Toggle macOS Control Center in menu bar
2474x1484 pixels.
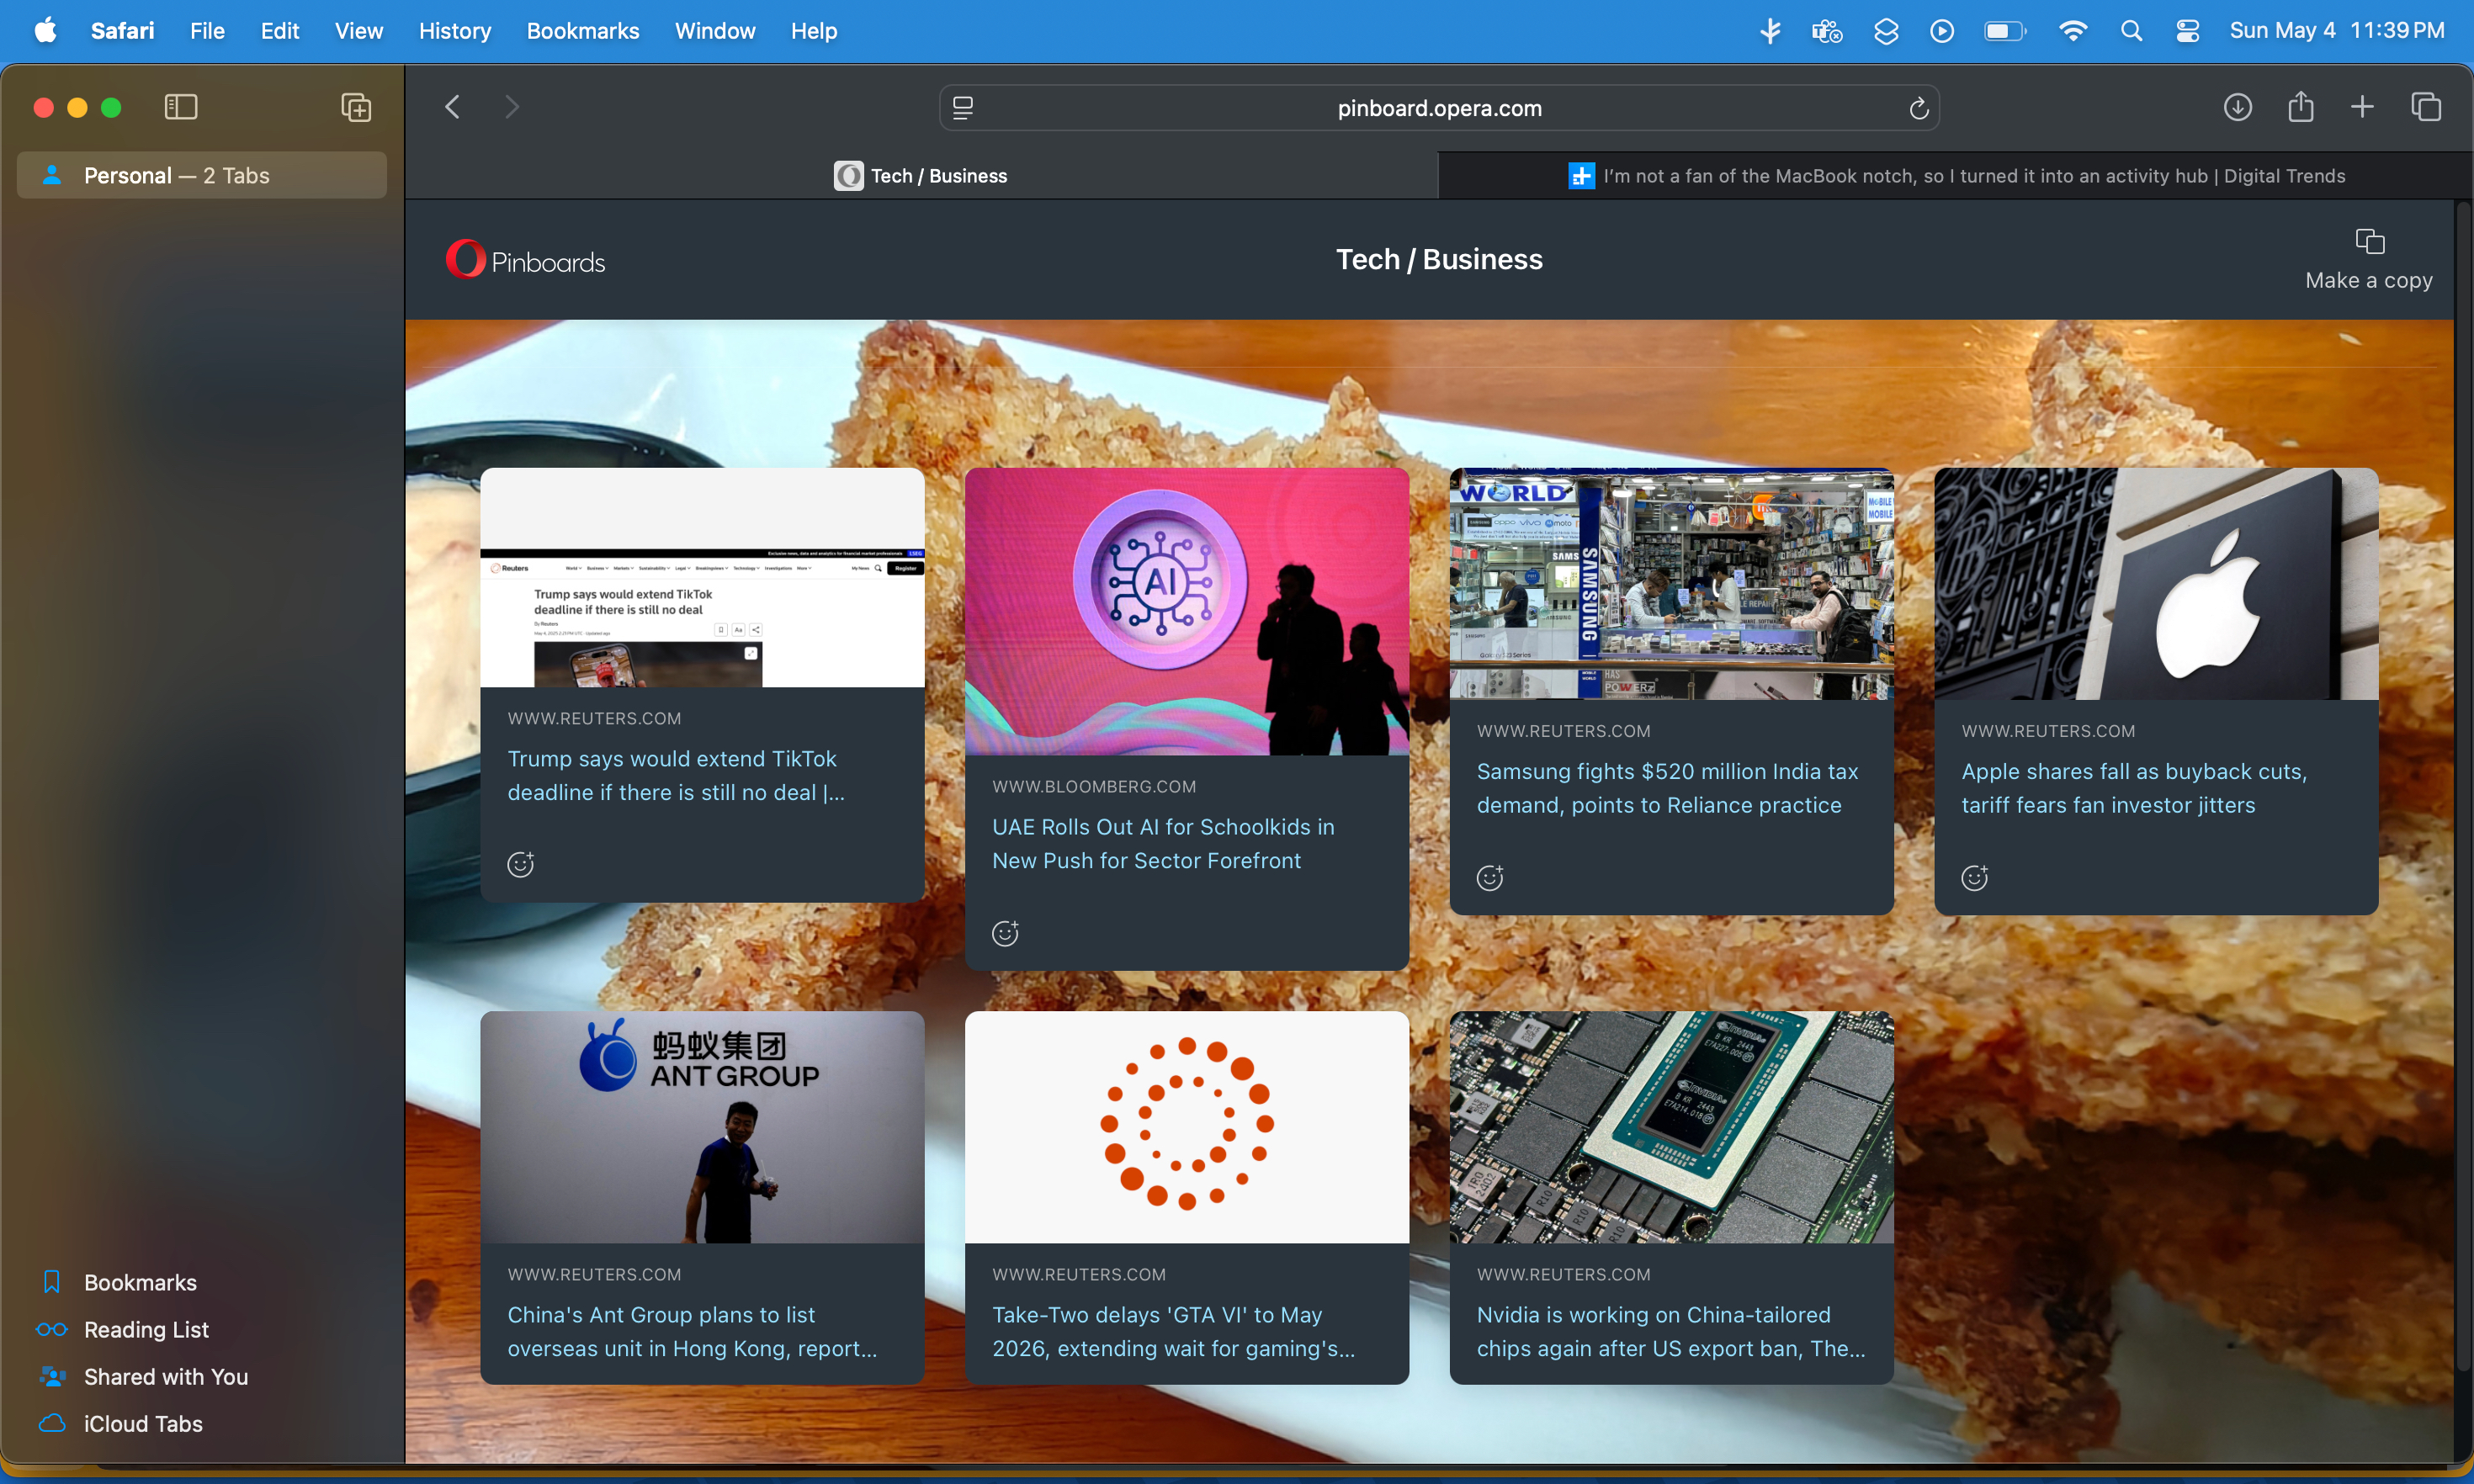pos(2186,31)
